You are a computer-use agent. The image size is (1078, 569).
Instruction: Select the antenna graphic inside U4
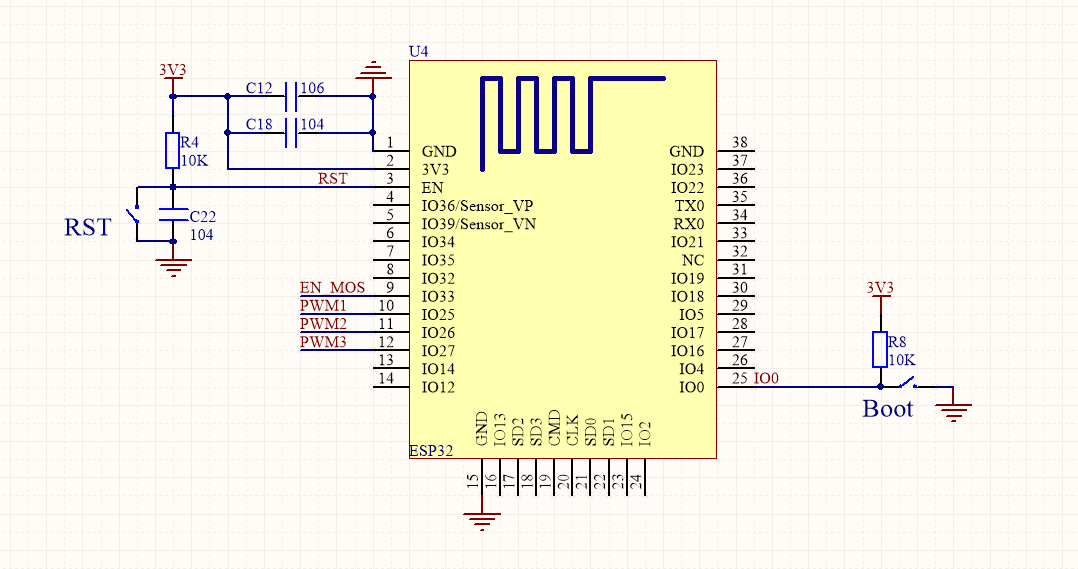click(x=573, y=123)
